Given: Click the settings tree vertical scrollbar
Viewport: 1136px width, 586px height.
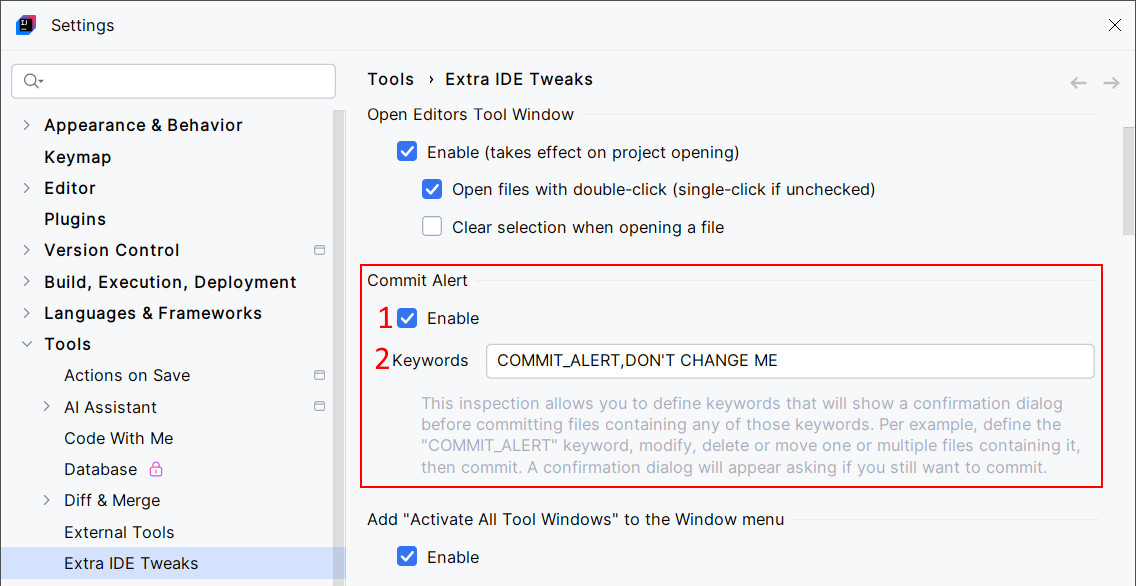Looking at the screenshot, I should (338, 348).
